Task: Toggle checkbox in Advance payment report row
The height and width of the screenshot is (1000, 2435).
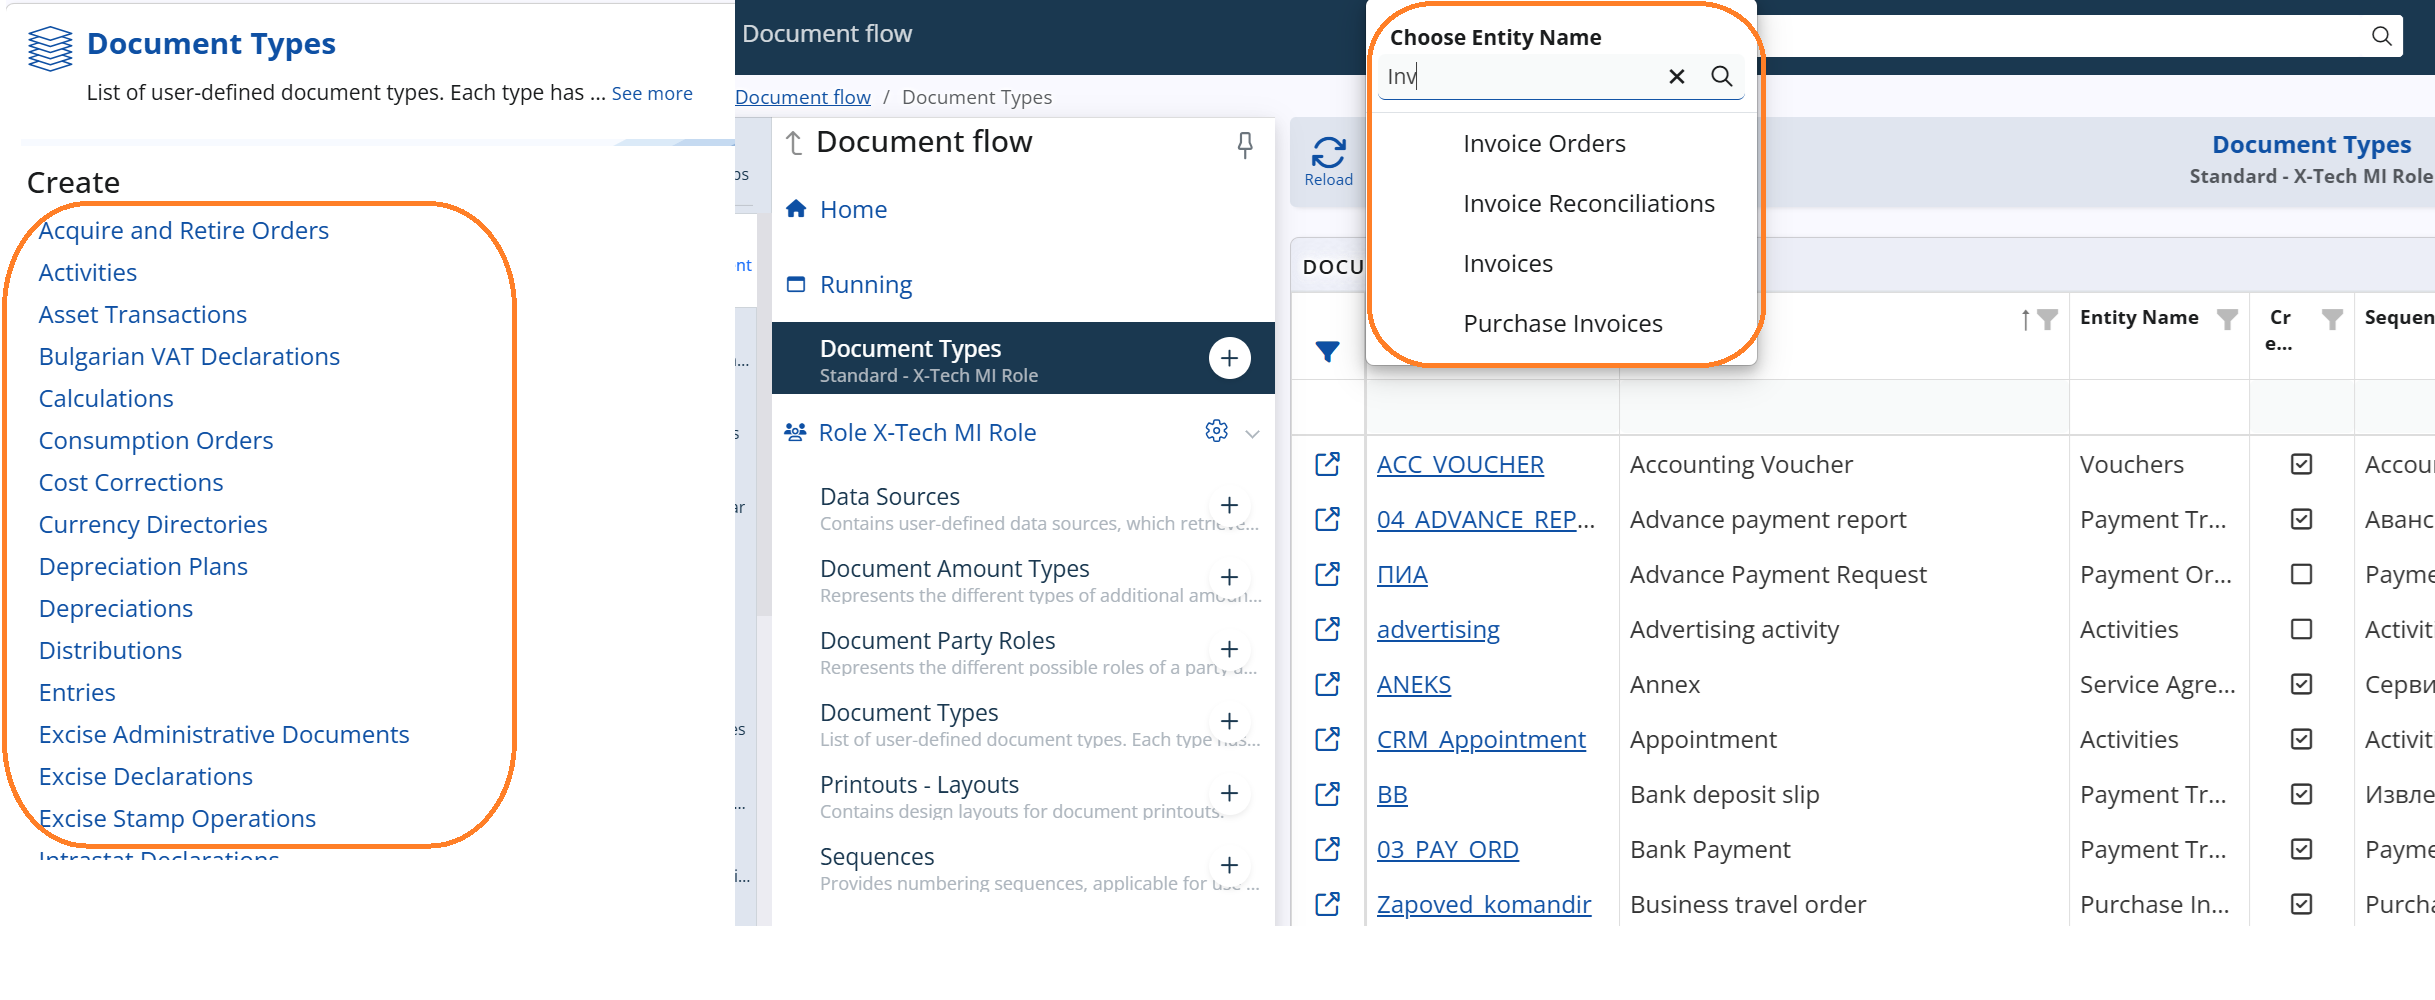Action: point(2301,519)
